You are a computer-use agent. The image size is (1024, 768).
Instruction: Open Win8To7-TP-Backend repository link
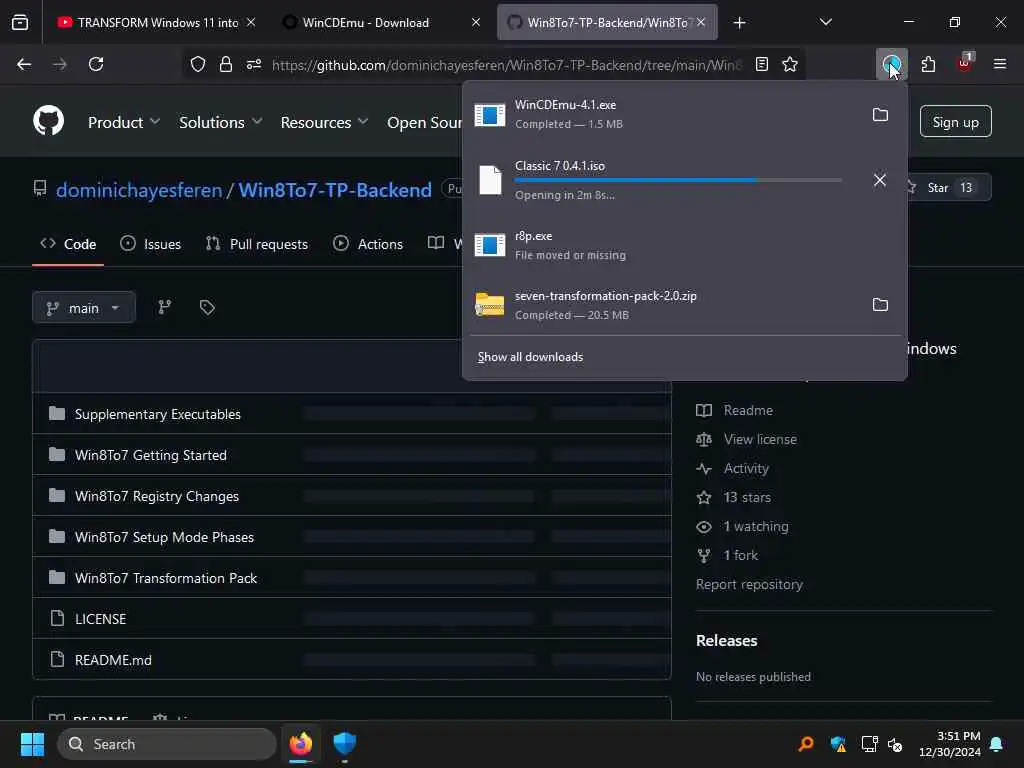point(335,190)
